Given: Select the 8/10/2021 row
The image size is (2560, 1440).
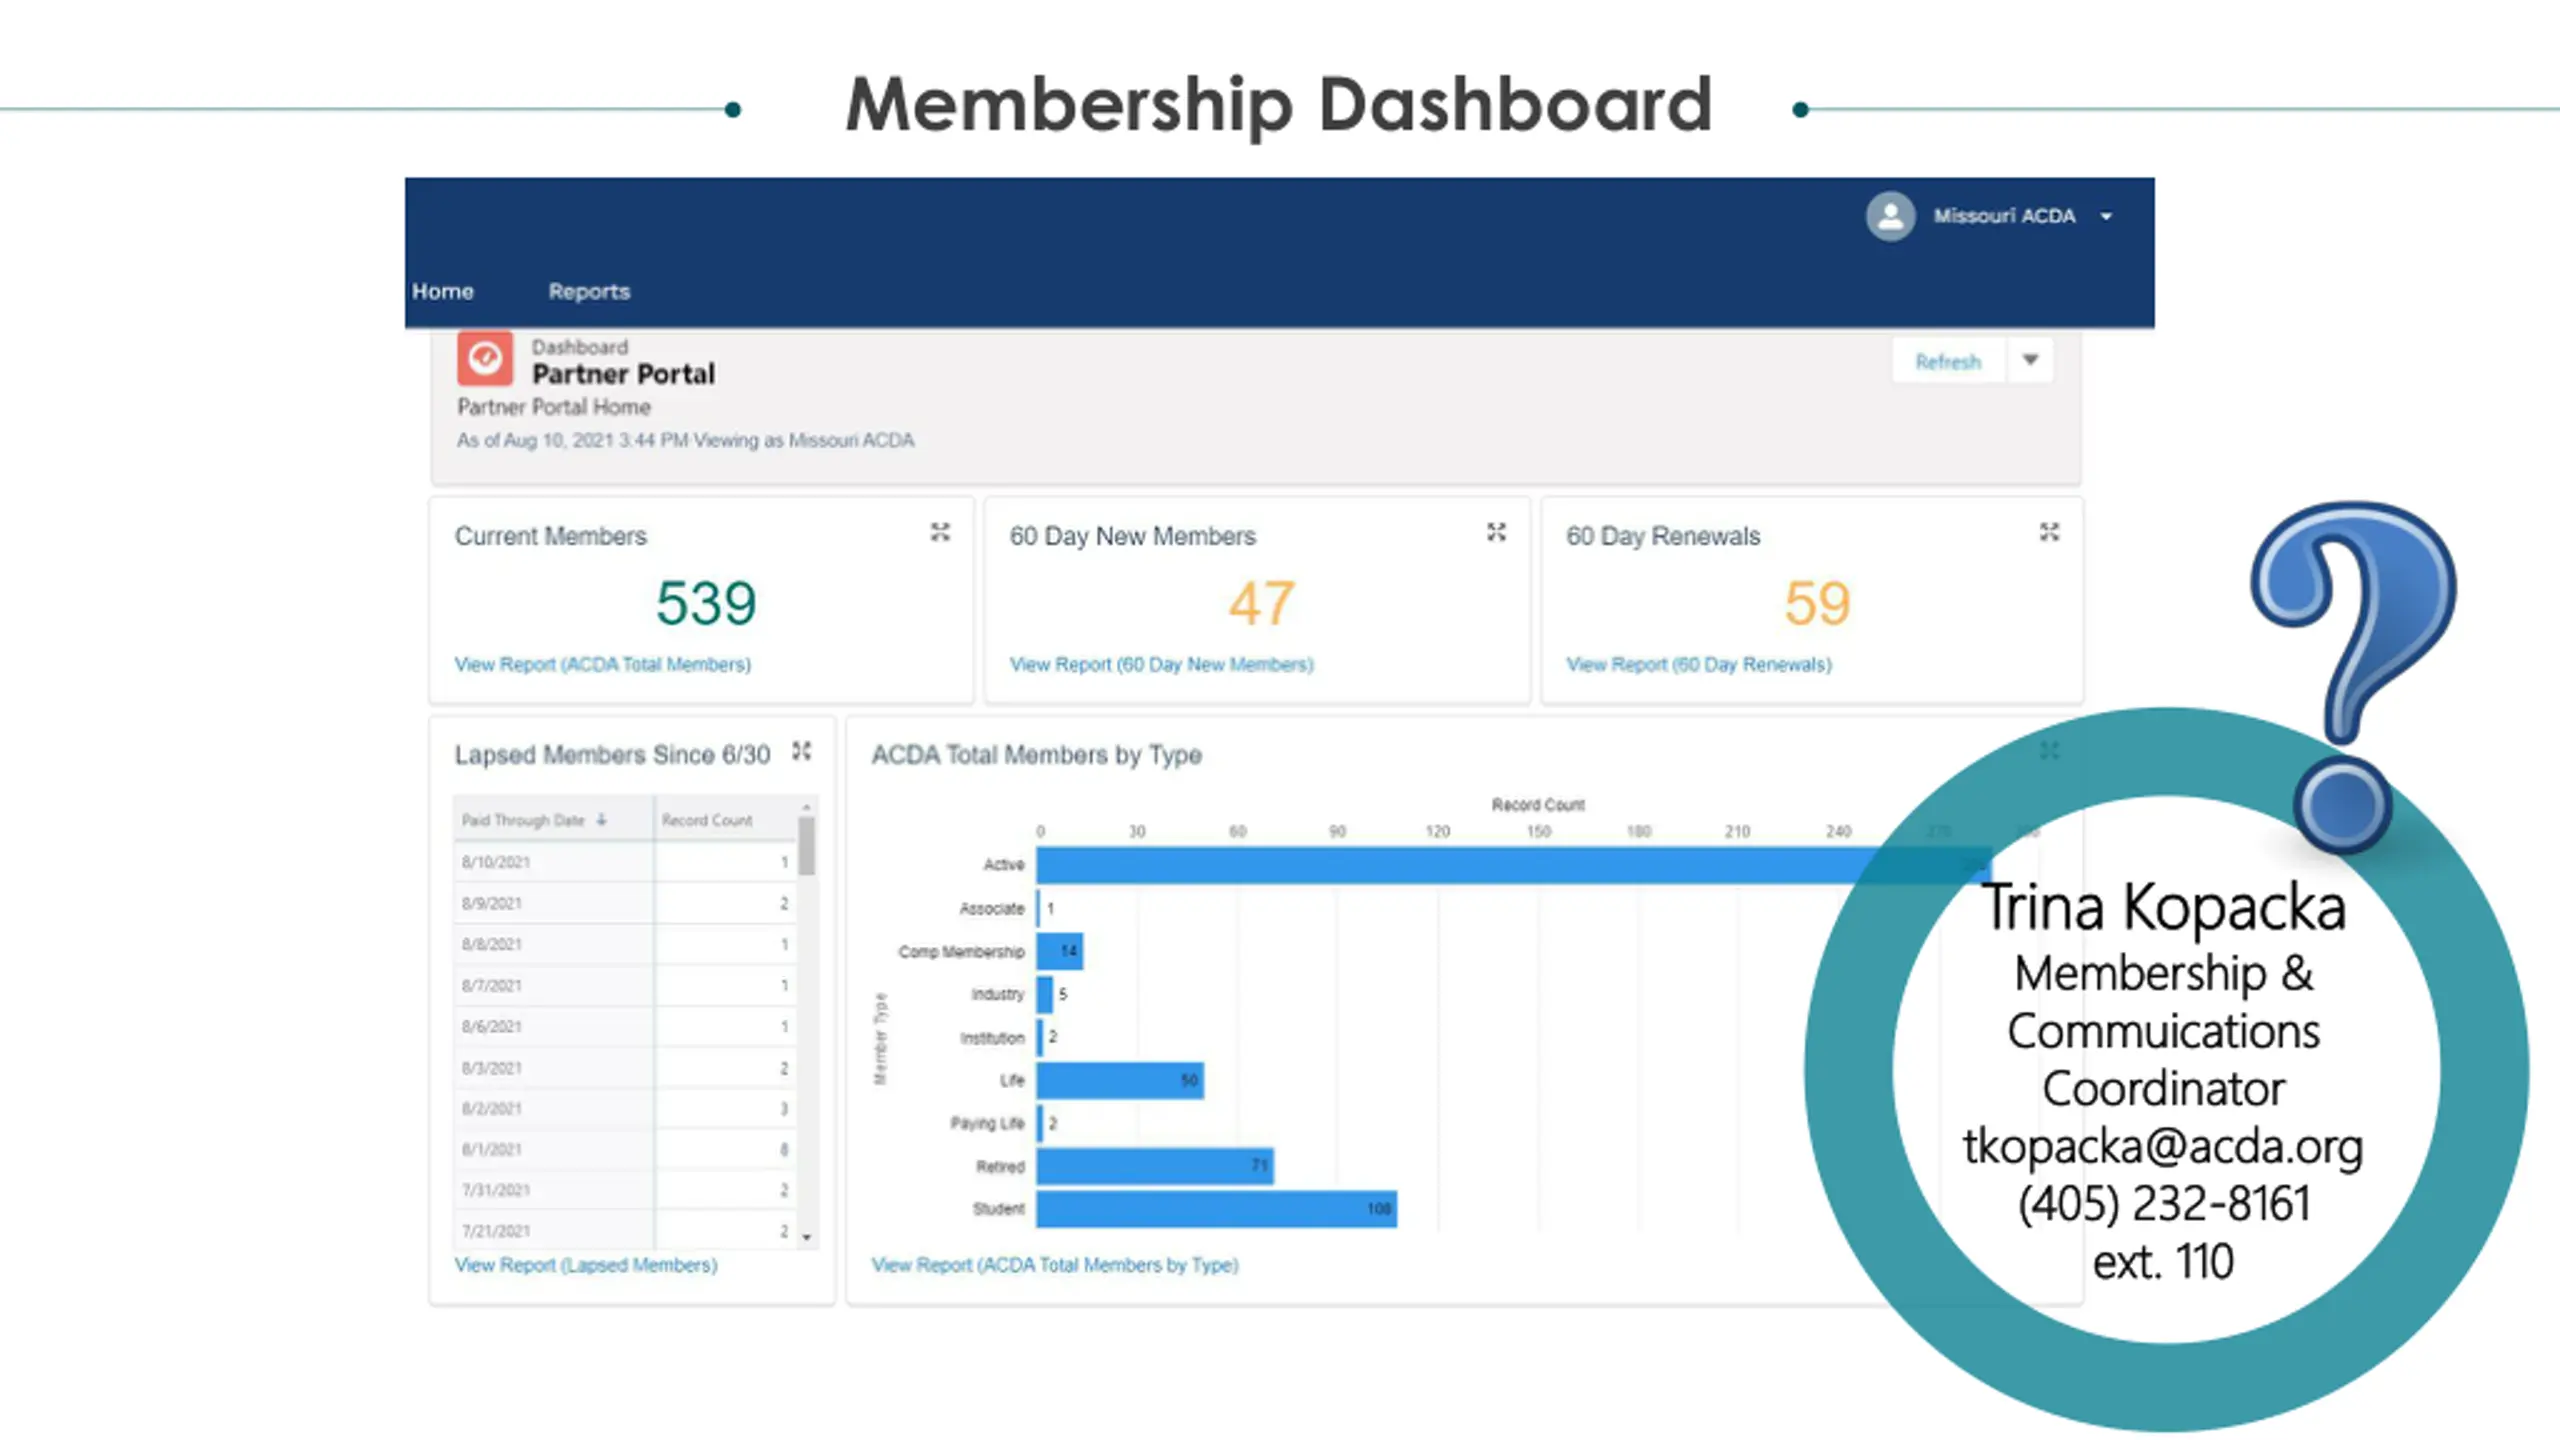Looking at the screenshot, I should point(625,862).
